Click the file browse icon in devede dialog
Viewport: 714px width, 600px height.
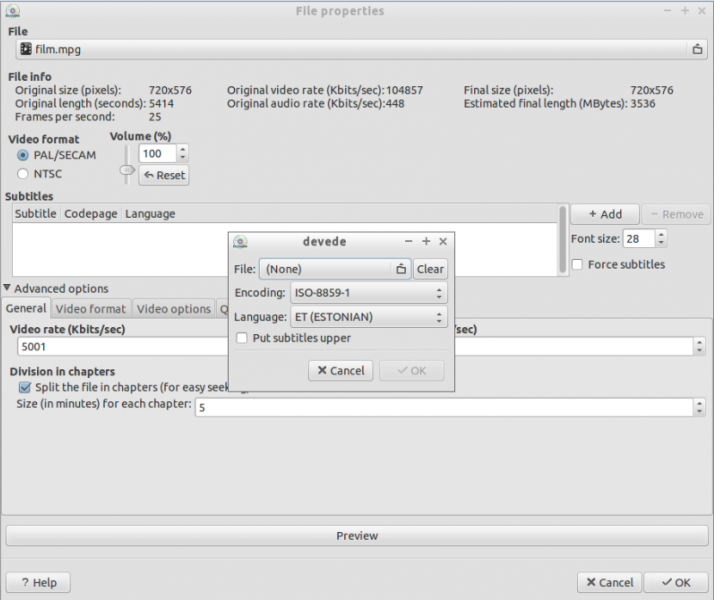tap(400, 269)
